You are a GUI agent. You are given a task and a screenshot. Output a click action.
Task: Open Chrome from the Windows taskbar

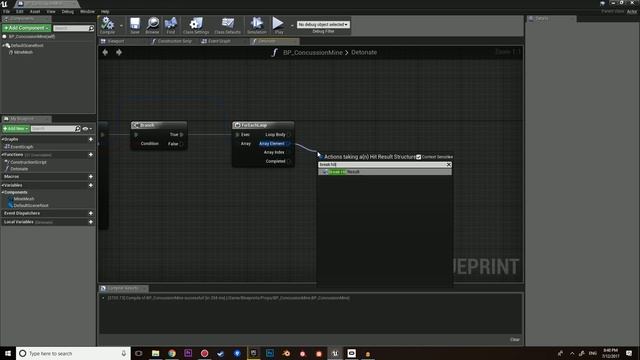point(172,353)
